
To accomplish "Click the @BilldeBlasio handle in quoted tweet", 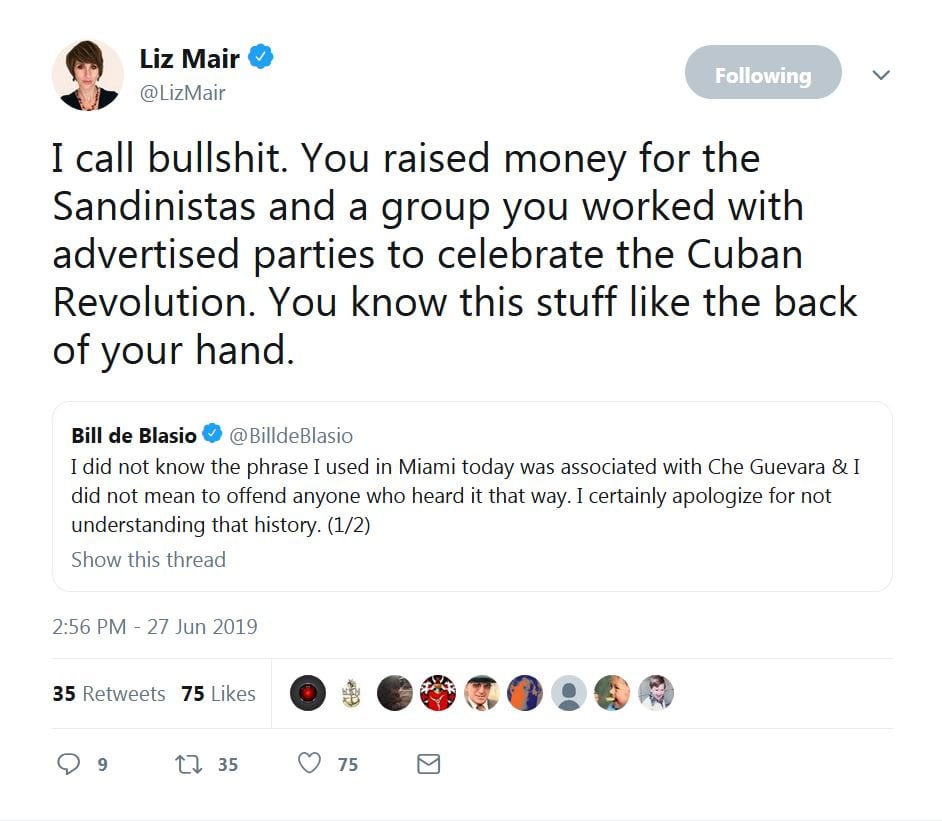I will pyautogui.click(x=291, y=436).
